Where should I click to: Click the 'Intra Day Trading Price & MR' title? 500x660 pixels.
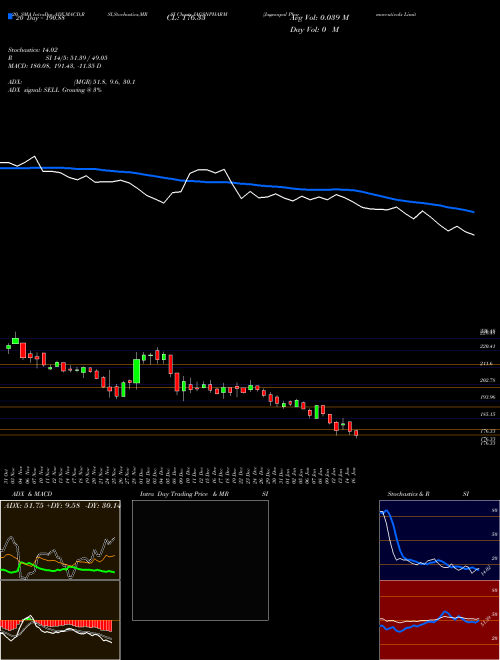[x=184, y=494]
